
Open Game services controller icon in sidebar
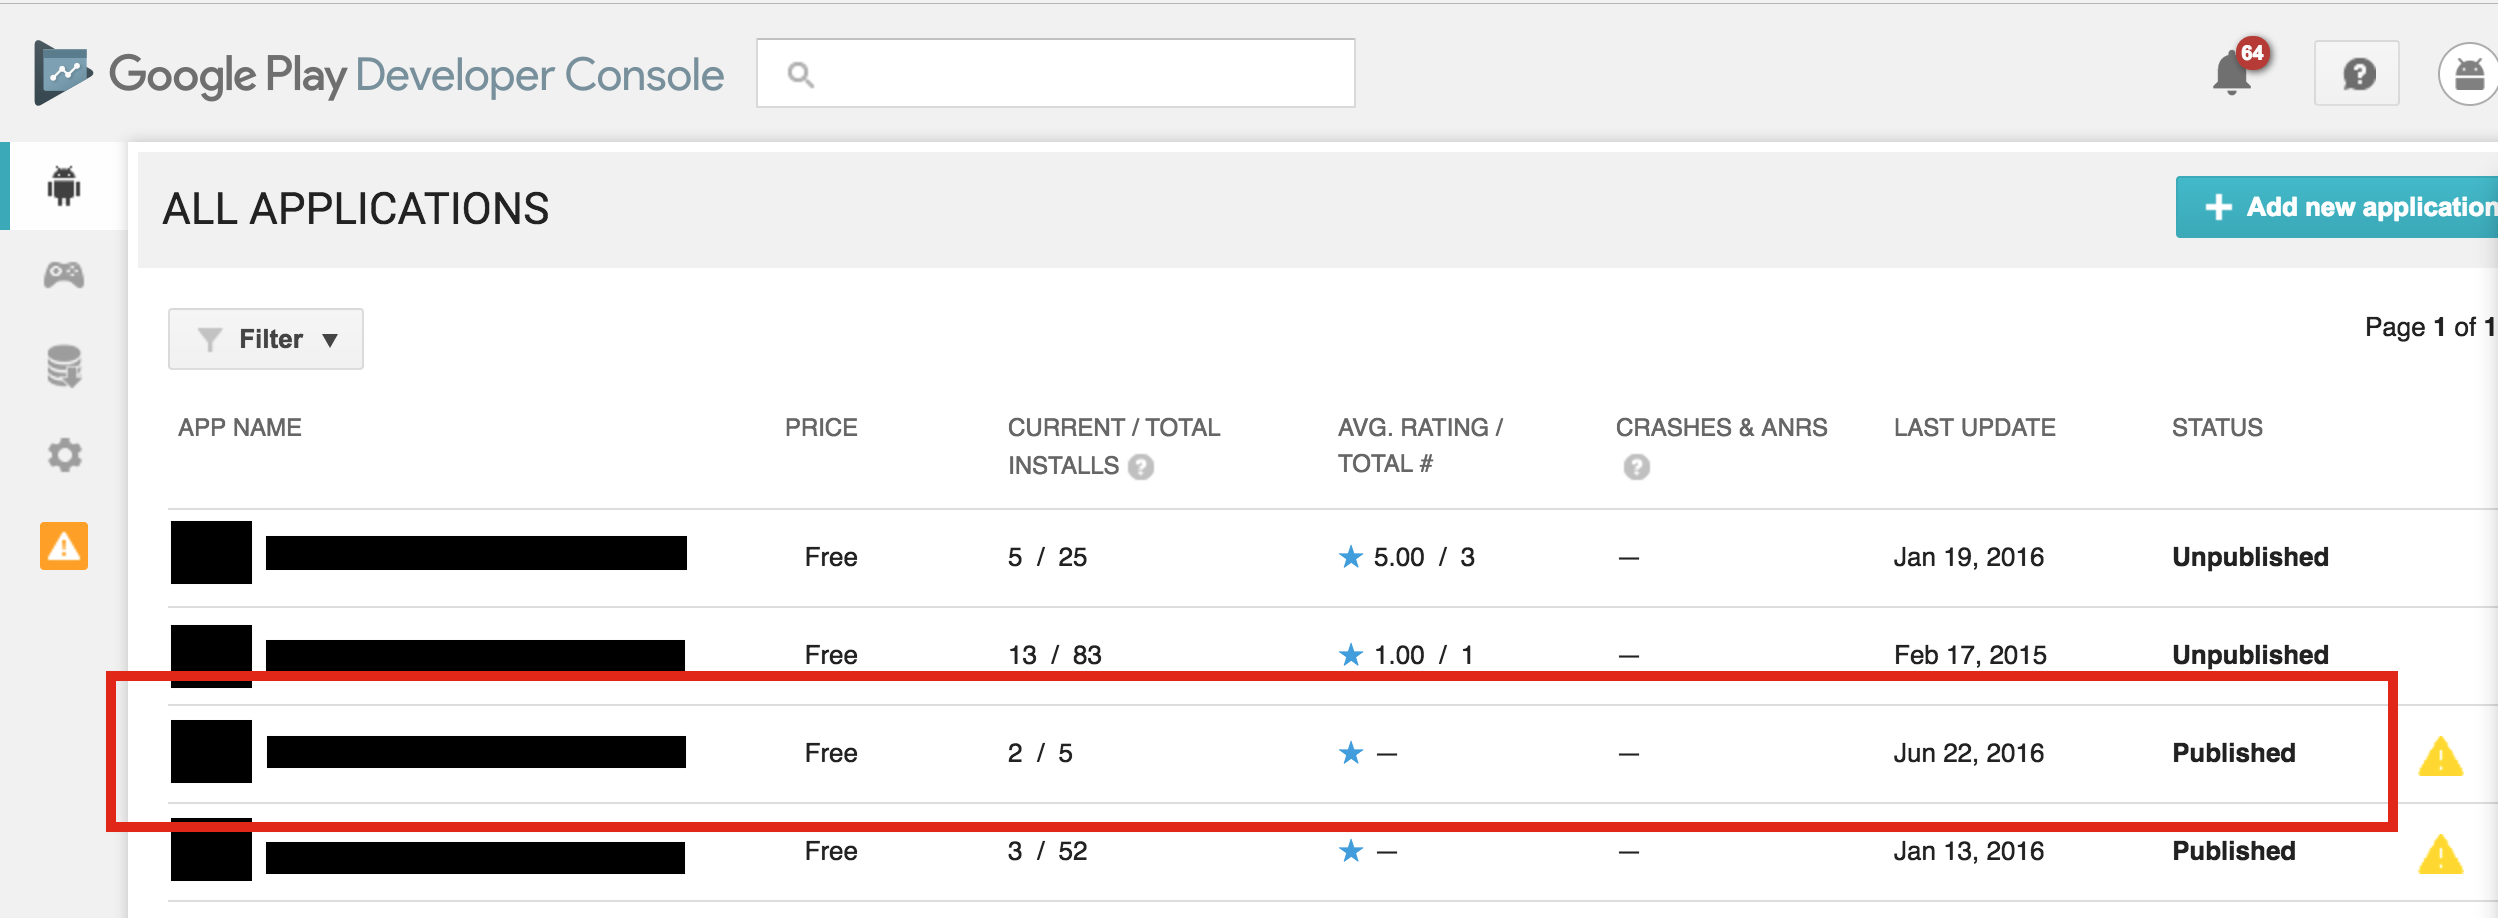64,275
